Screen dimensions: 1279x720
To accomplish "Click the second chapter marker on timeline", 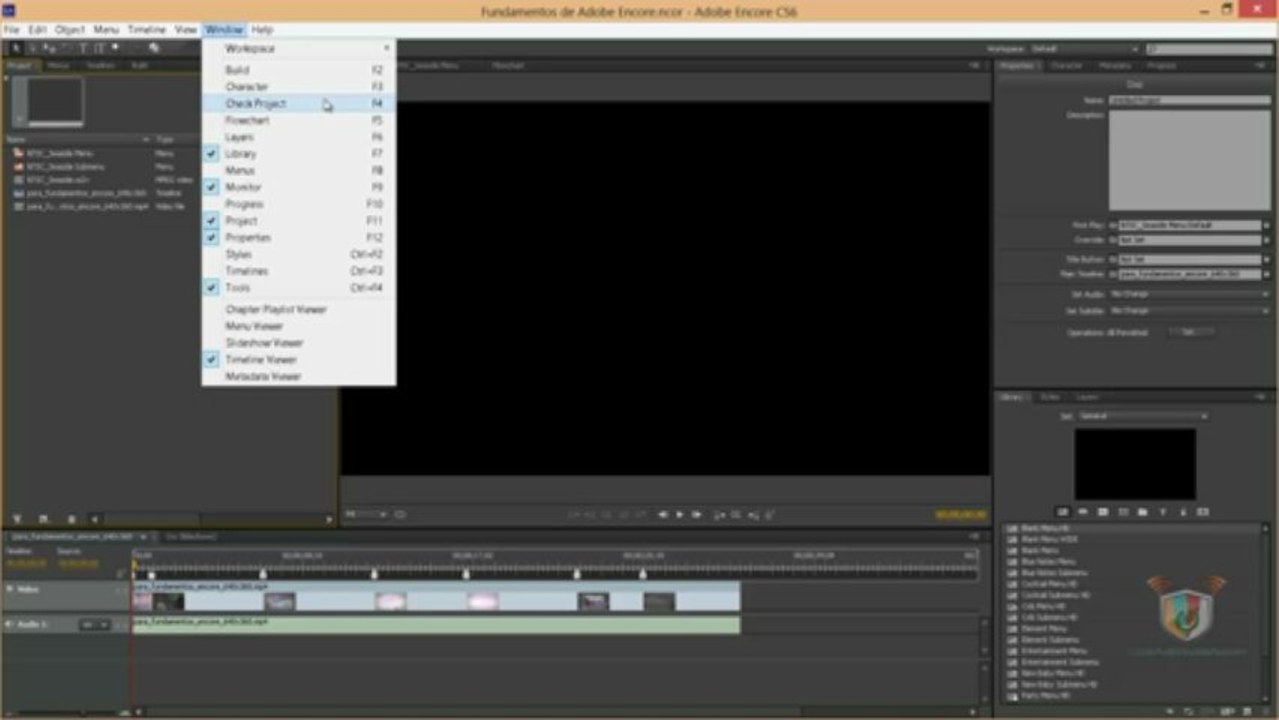I will (263, 574).
